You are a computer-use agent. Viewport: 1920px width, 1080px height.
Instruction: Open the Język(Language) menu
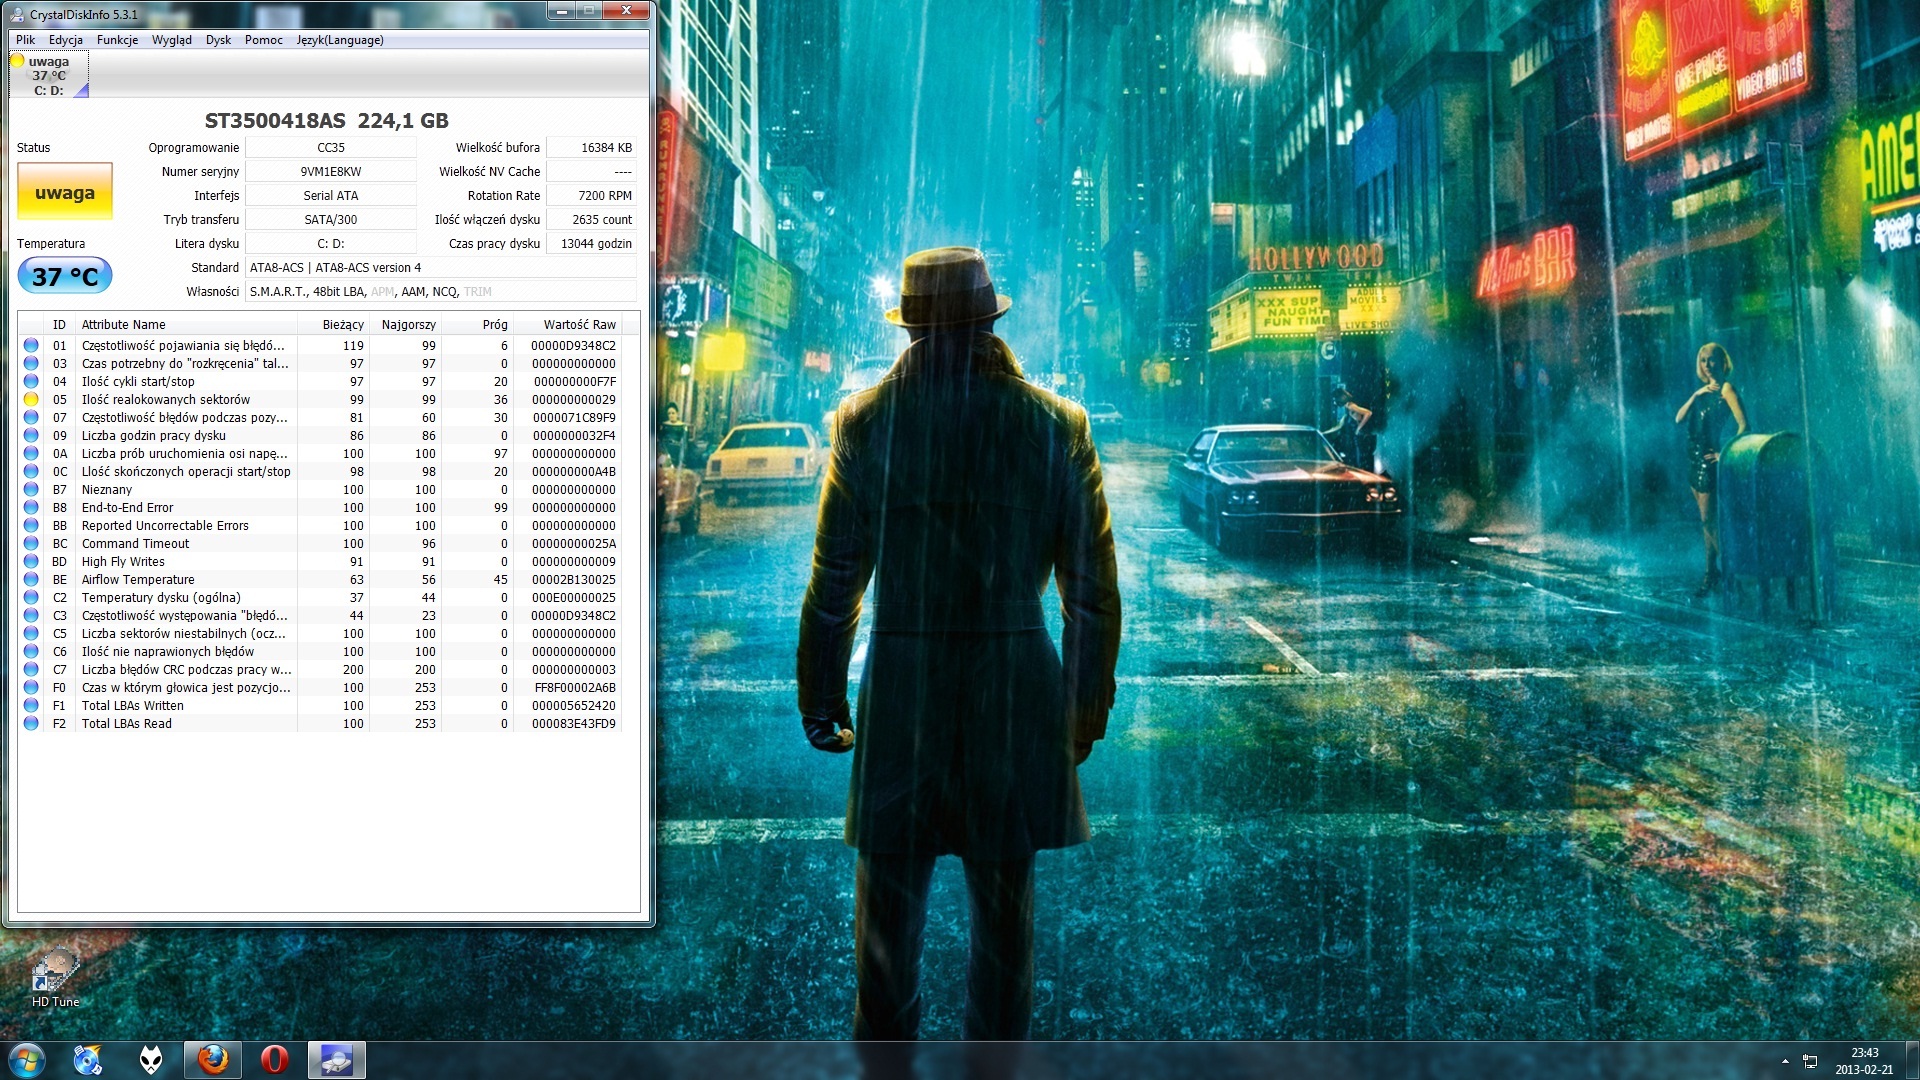point(340,40)
